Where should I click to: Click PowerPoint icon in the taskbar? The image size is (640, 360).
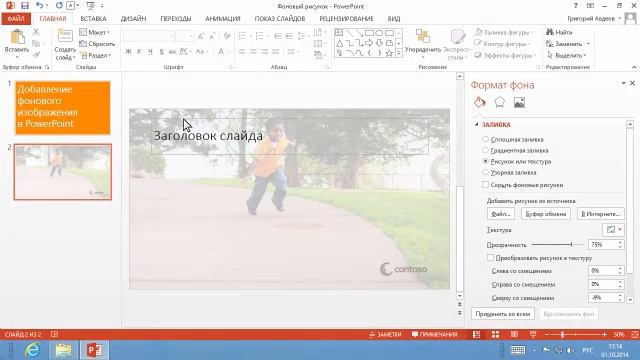point(94,350)
